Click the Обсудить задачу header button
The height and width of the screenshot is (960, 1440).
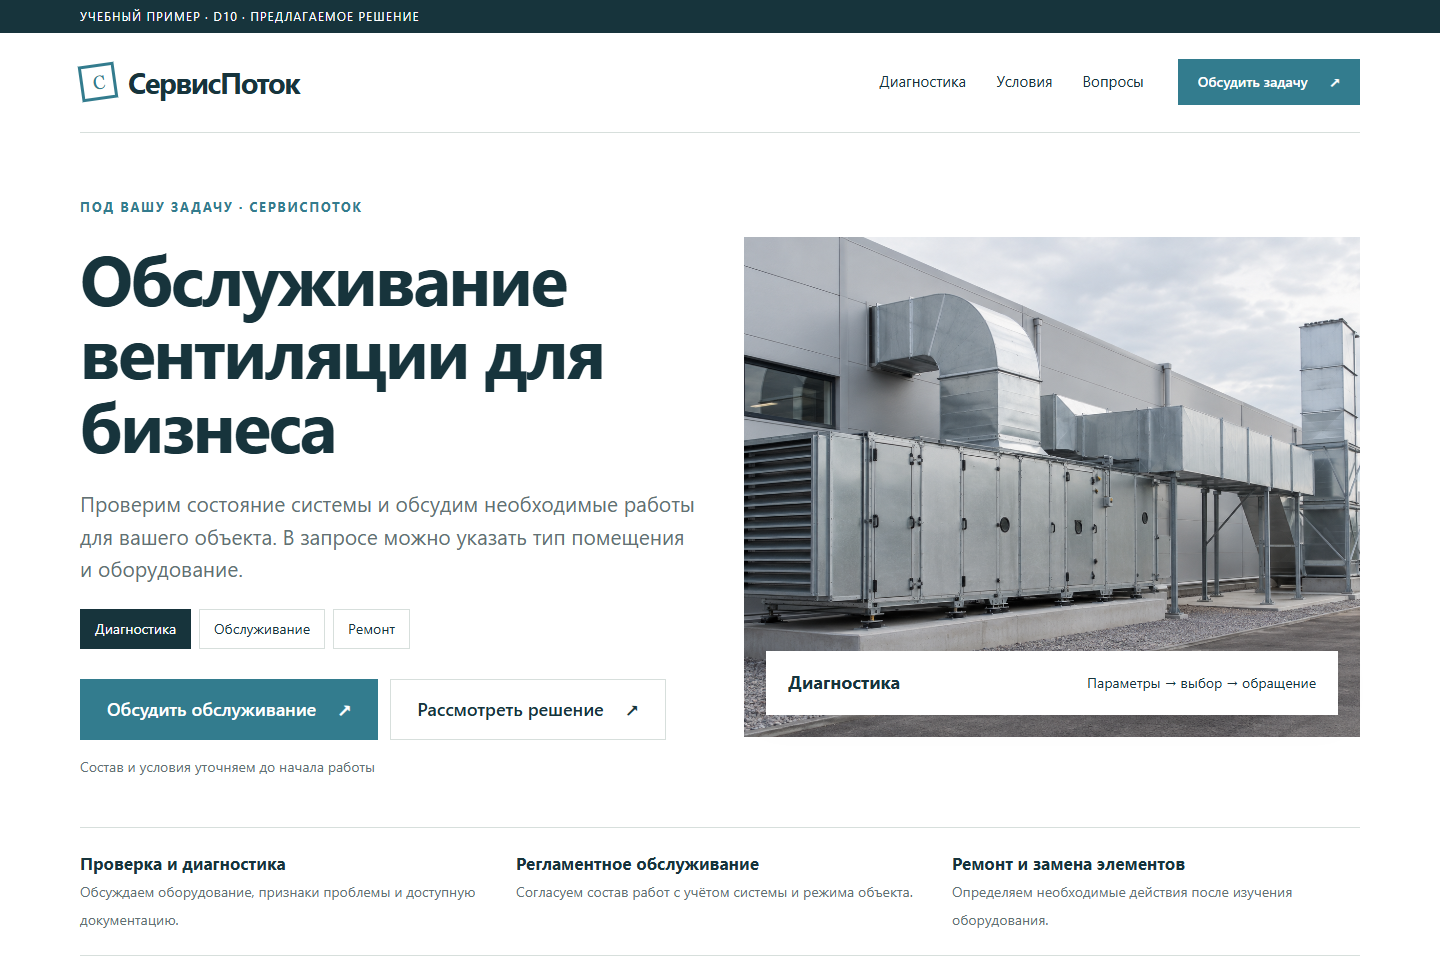(x=1268, y=82)
